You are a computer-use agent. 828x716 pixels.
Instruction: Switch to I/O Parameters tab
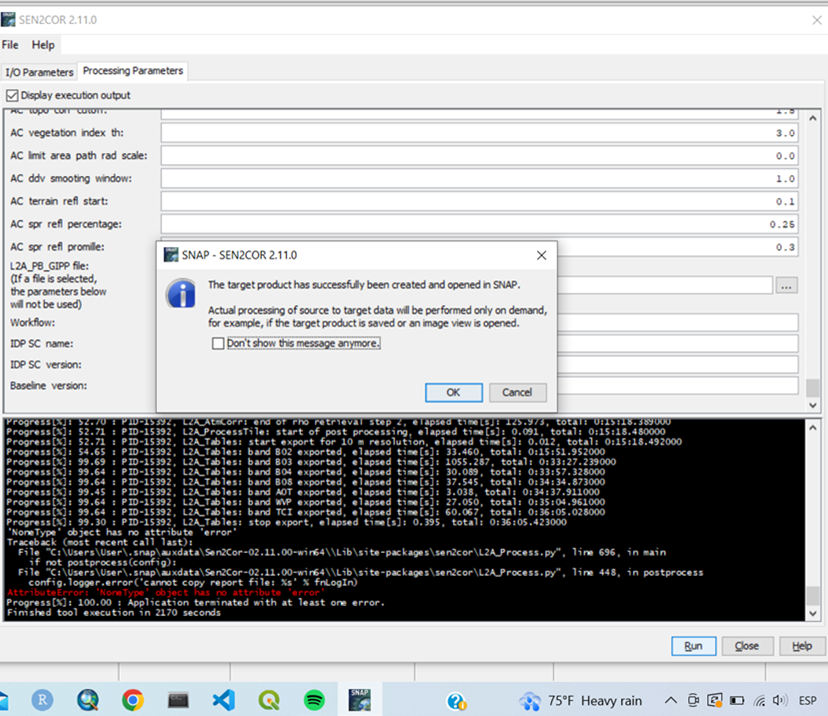click(39, 72)
